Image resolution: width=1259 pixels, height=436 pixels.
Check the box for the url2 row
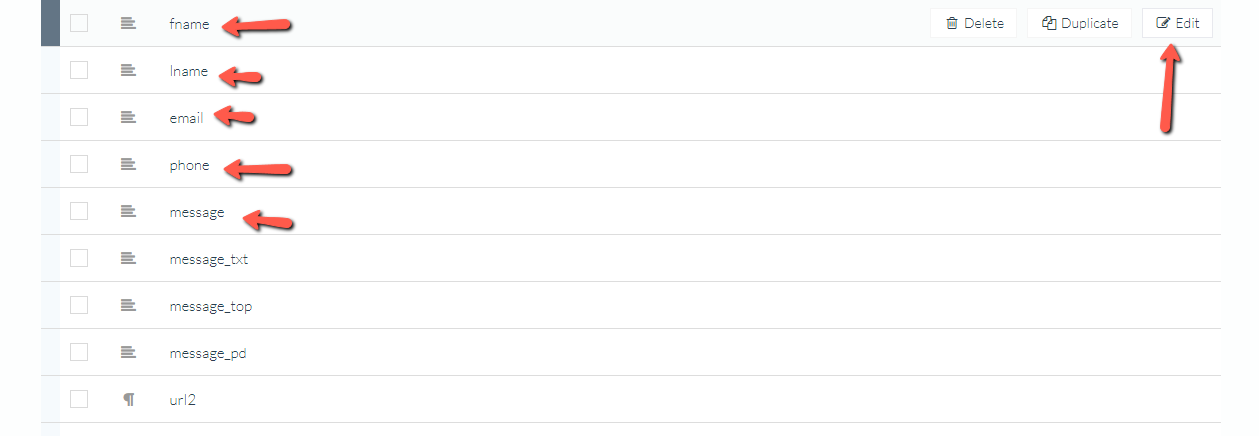pos(79,399)
